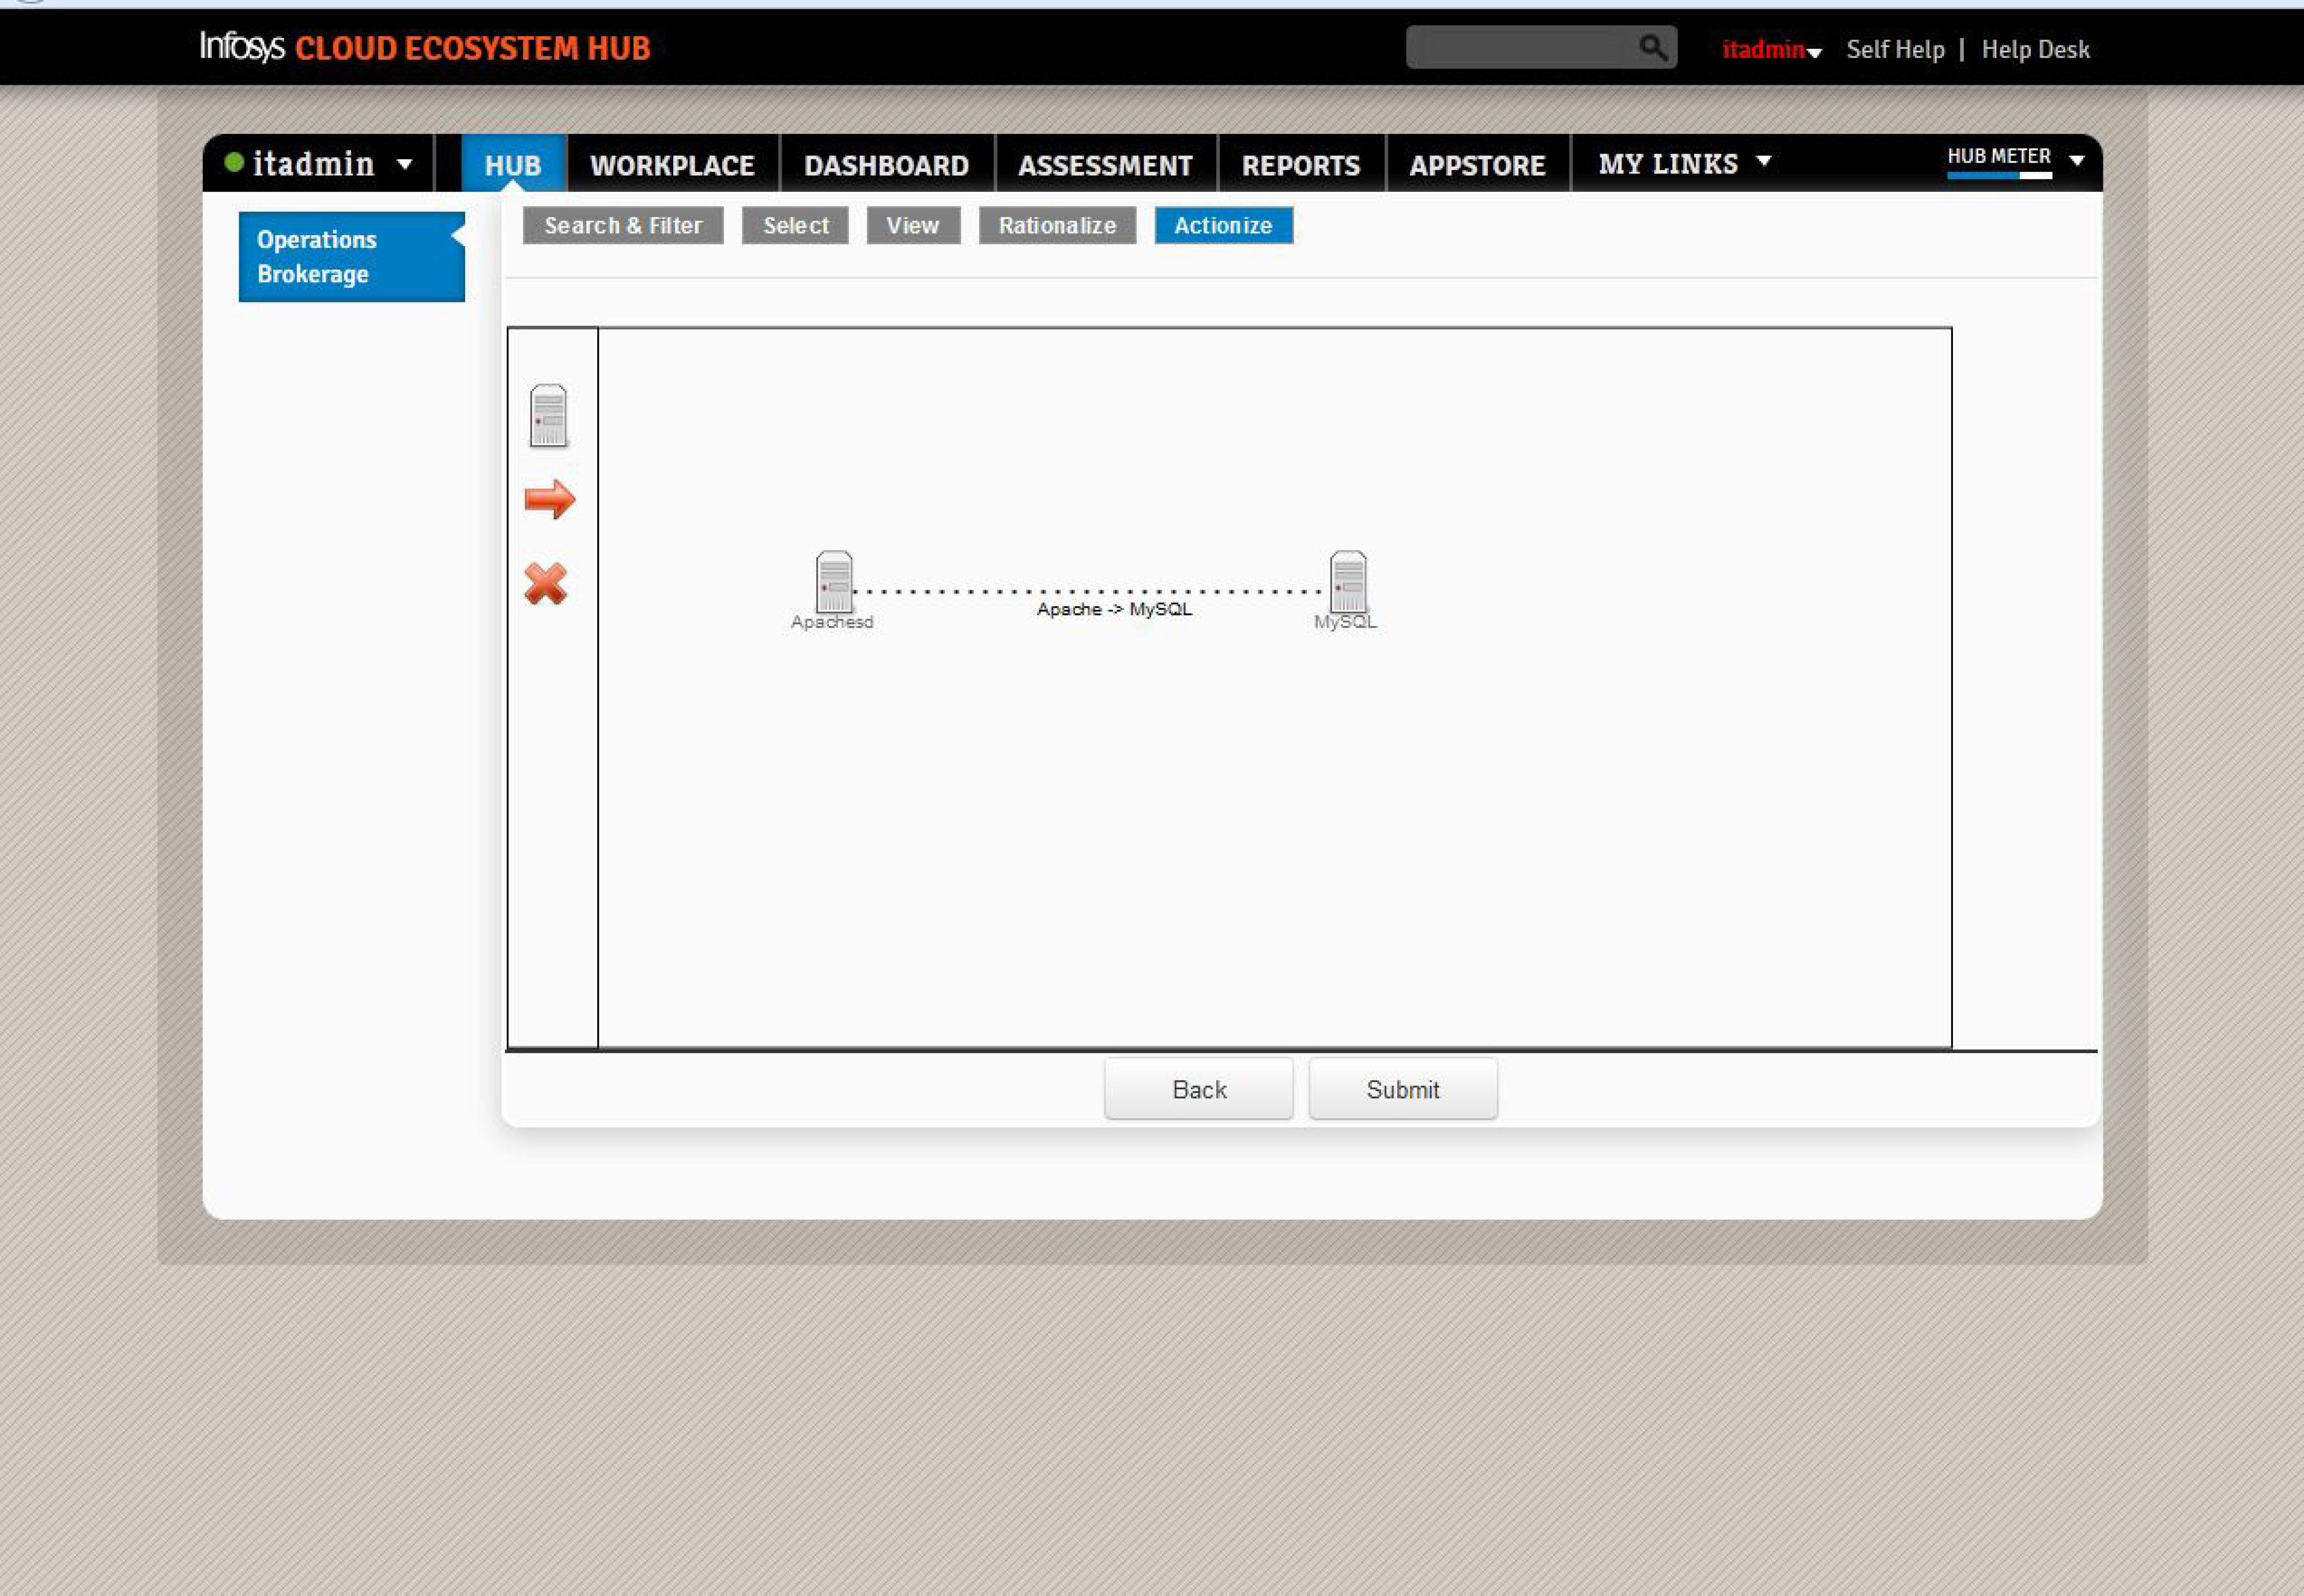Select Operations Brokerage in the sidebar
The width and height of the screenshot is (2304, 1596).
352,256
